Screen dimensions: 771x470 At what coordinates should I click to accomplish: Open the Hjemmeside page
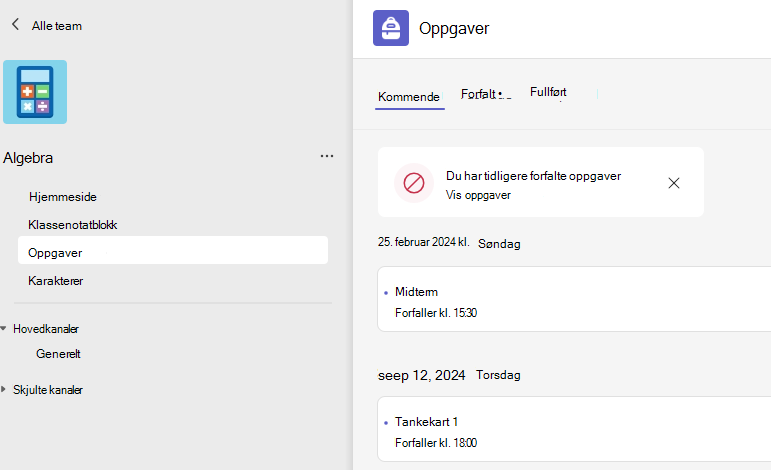62,197
